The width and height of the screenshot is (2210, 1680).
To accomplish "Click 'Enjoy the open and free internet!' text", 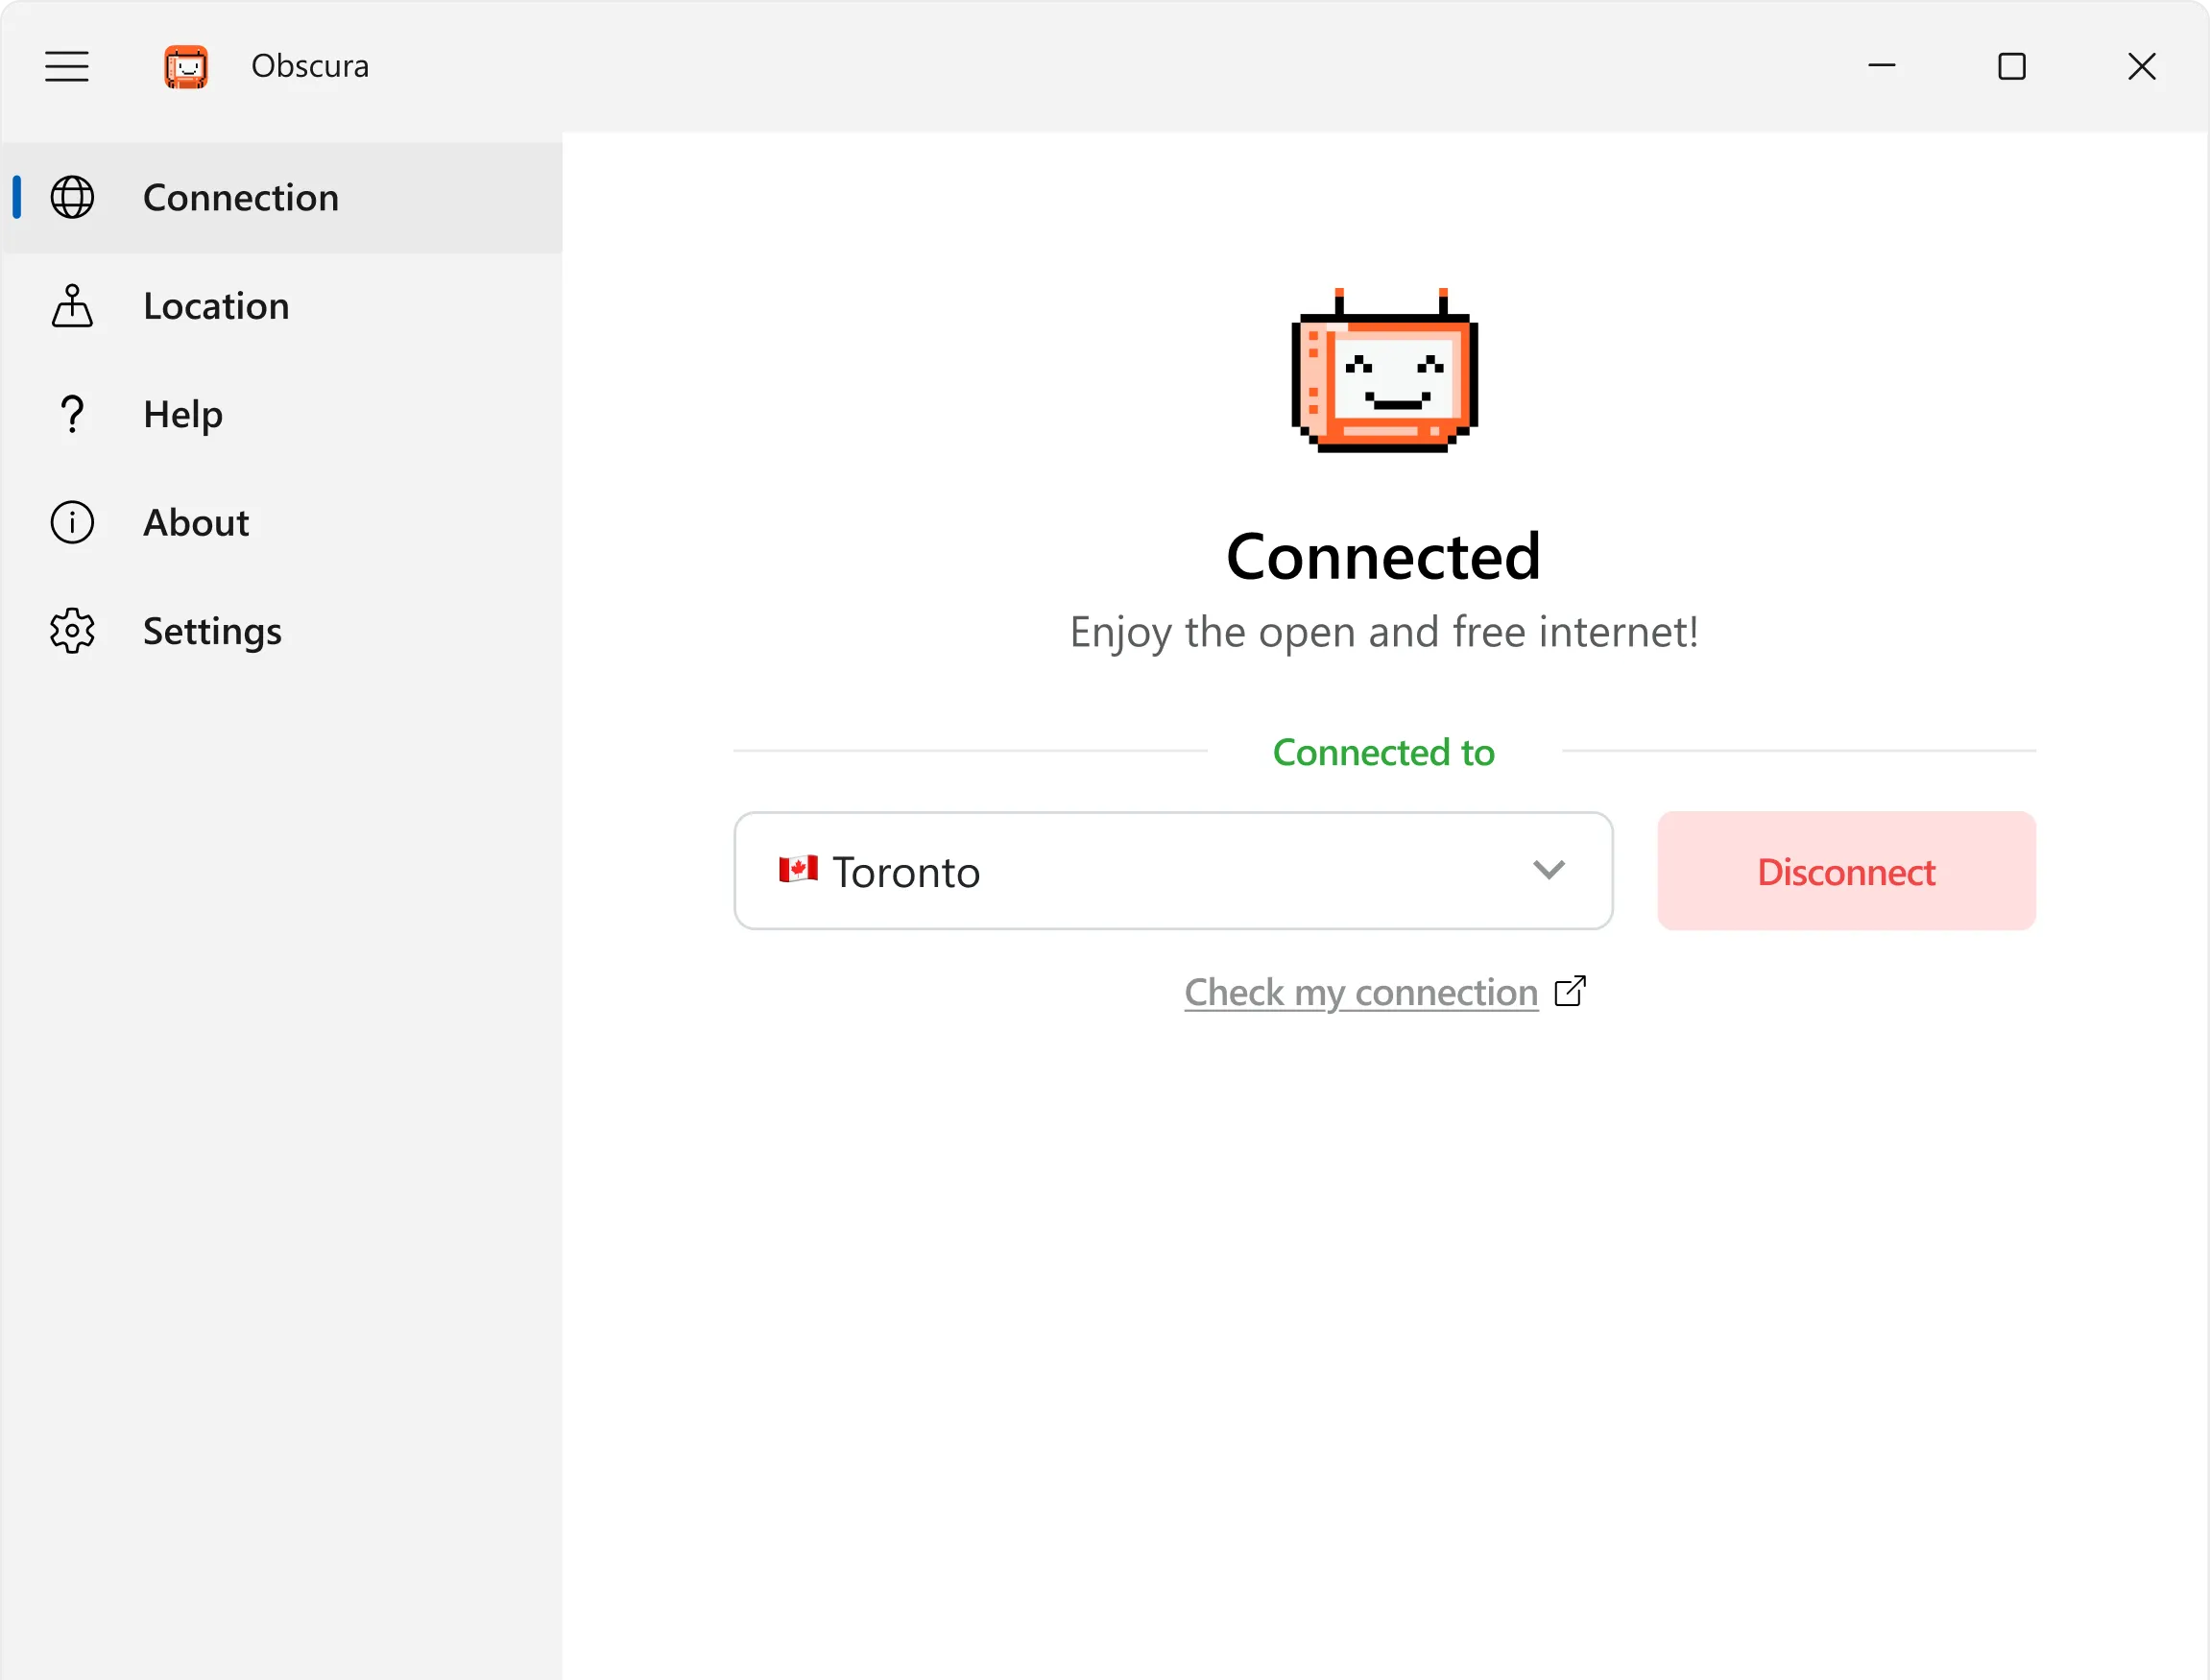I will coord(1384,633).
